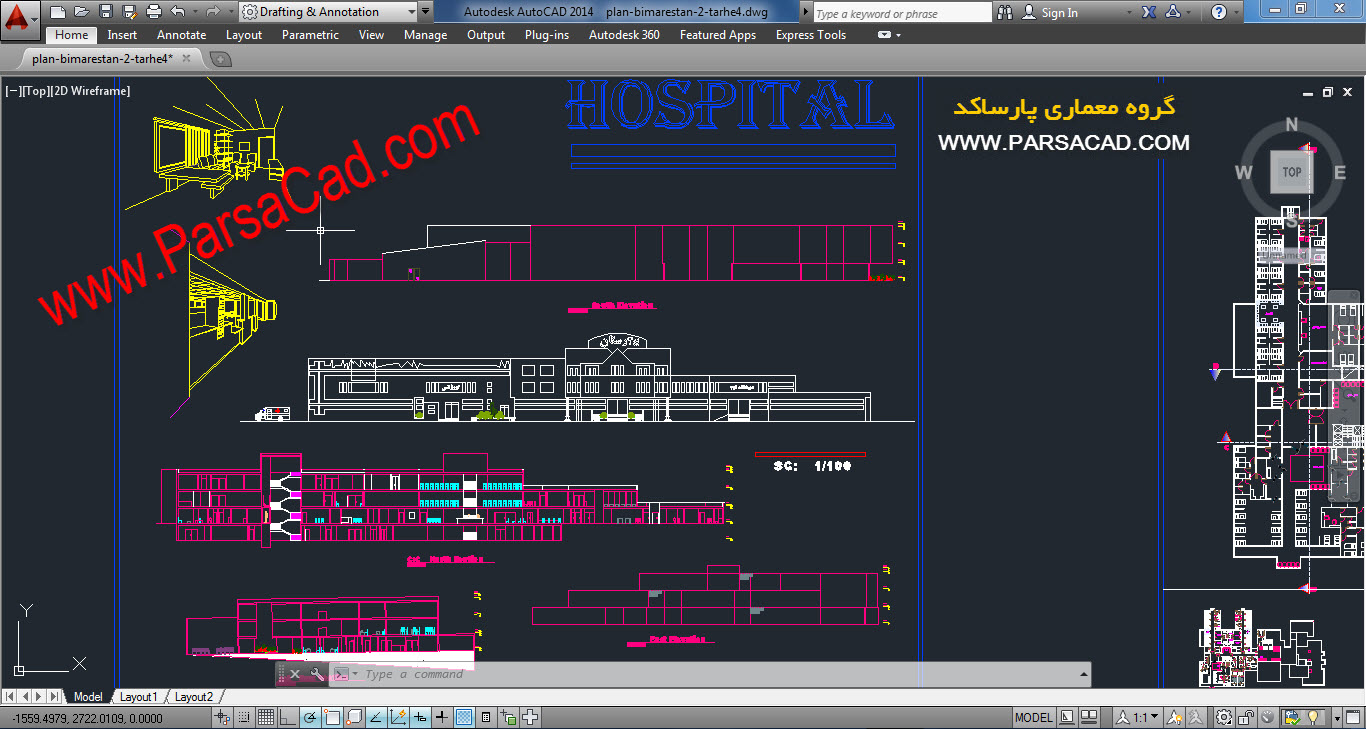Toggle toolbar and window lock icon
Image resolution: width=1366 pixels, height=729 pixels.
[x=1246, y=717]
